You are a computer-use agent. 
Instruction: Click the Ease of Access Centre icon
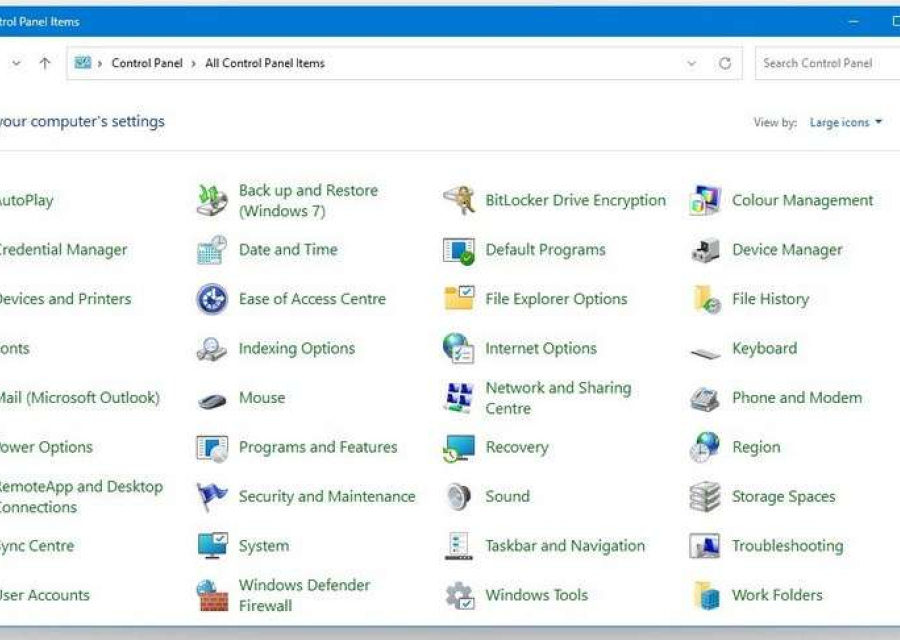click(212, 299)
